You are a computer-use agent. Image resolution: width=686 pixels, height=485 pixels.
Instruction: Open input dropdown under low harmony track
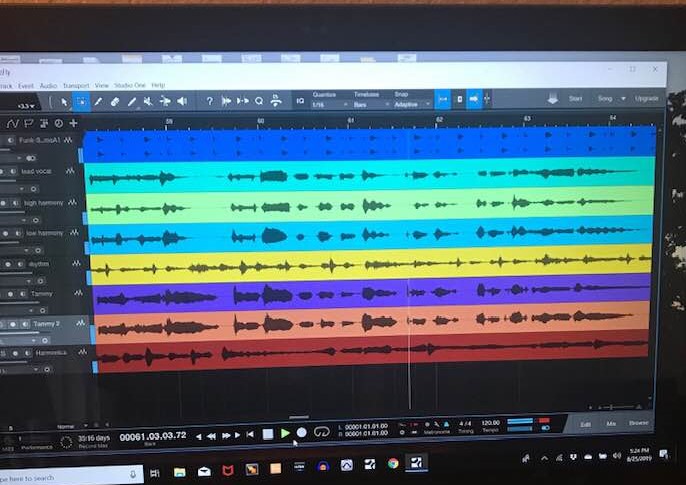(26, 251)
